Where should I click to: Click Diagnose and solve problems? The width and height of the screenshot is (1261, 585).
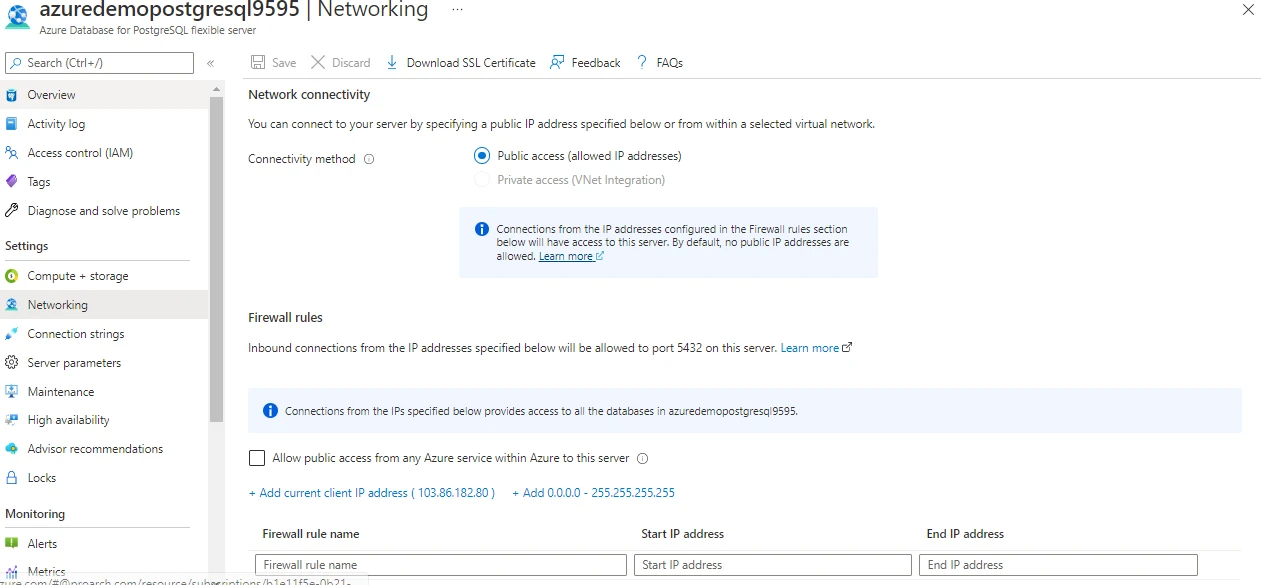[x=102, y=210]
